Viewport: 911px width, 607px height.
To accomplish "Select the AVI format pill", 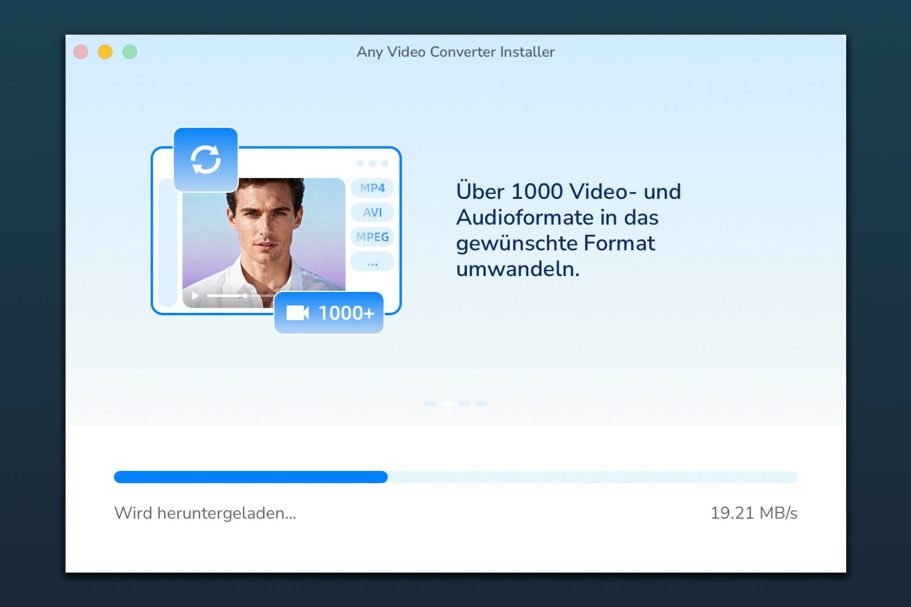I will (372, 213).
